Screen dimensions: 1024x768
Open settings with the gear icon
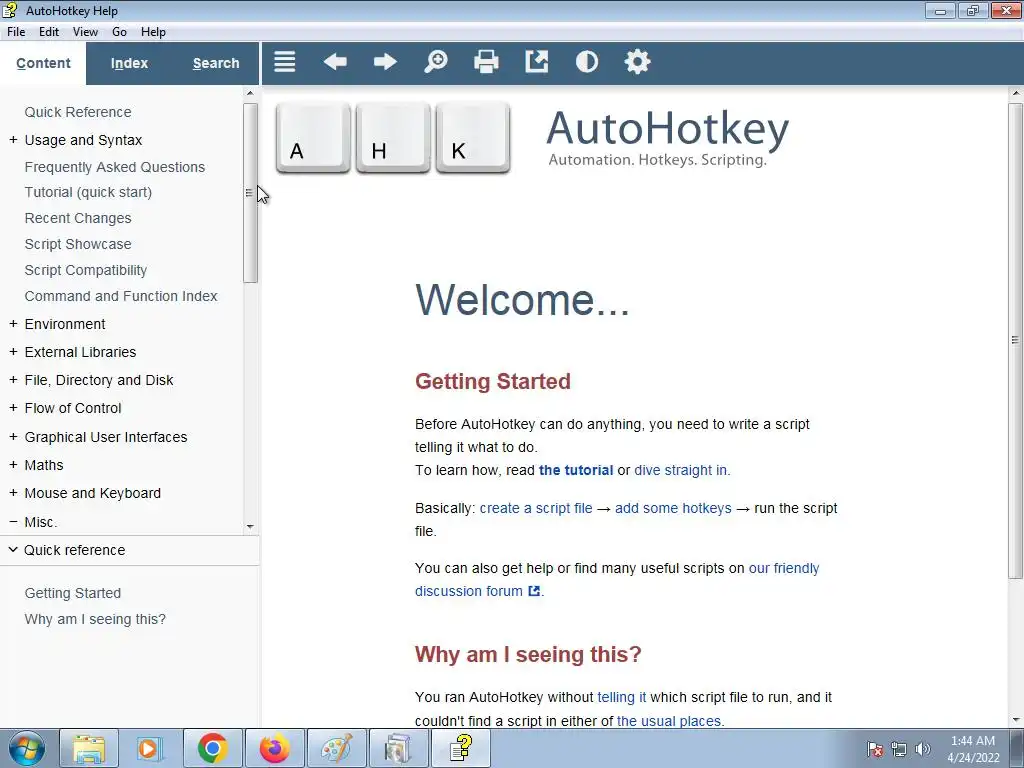point(637,62)
